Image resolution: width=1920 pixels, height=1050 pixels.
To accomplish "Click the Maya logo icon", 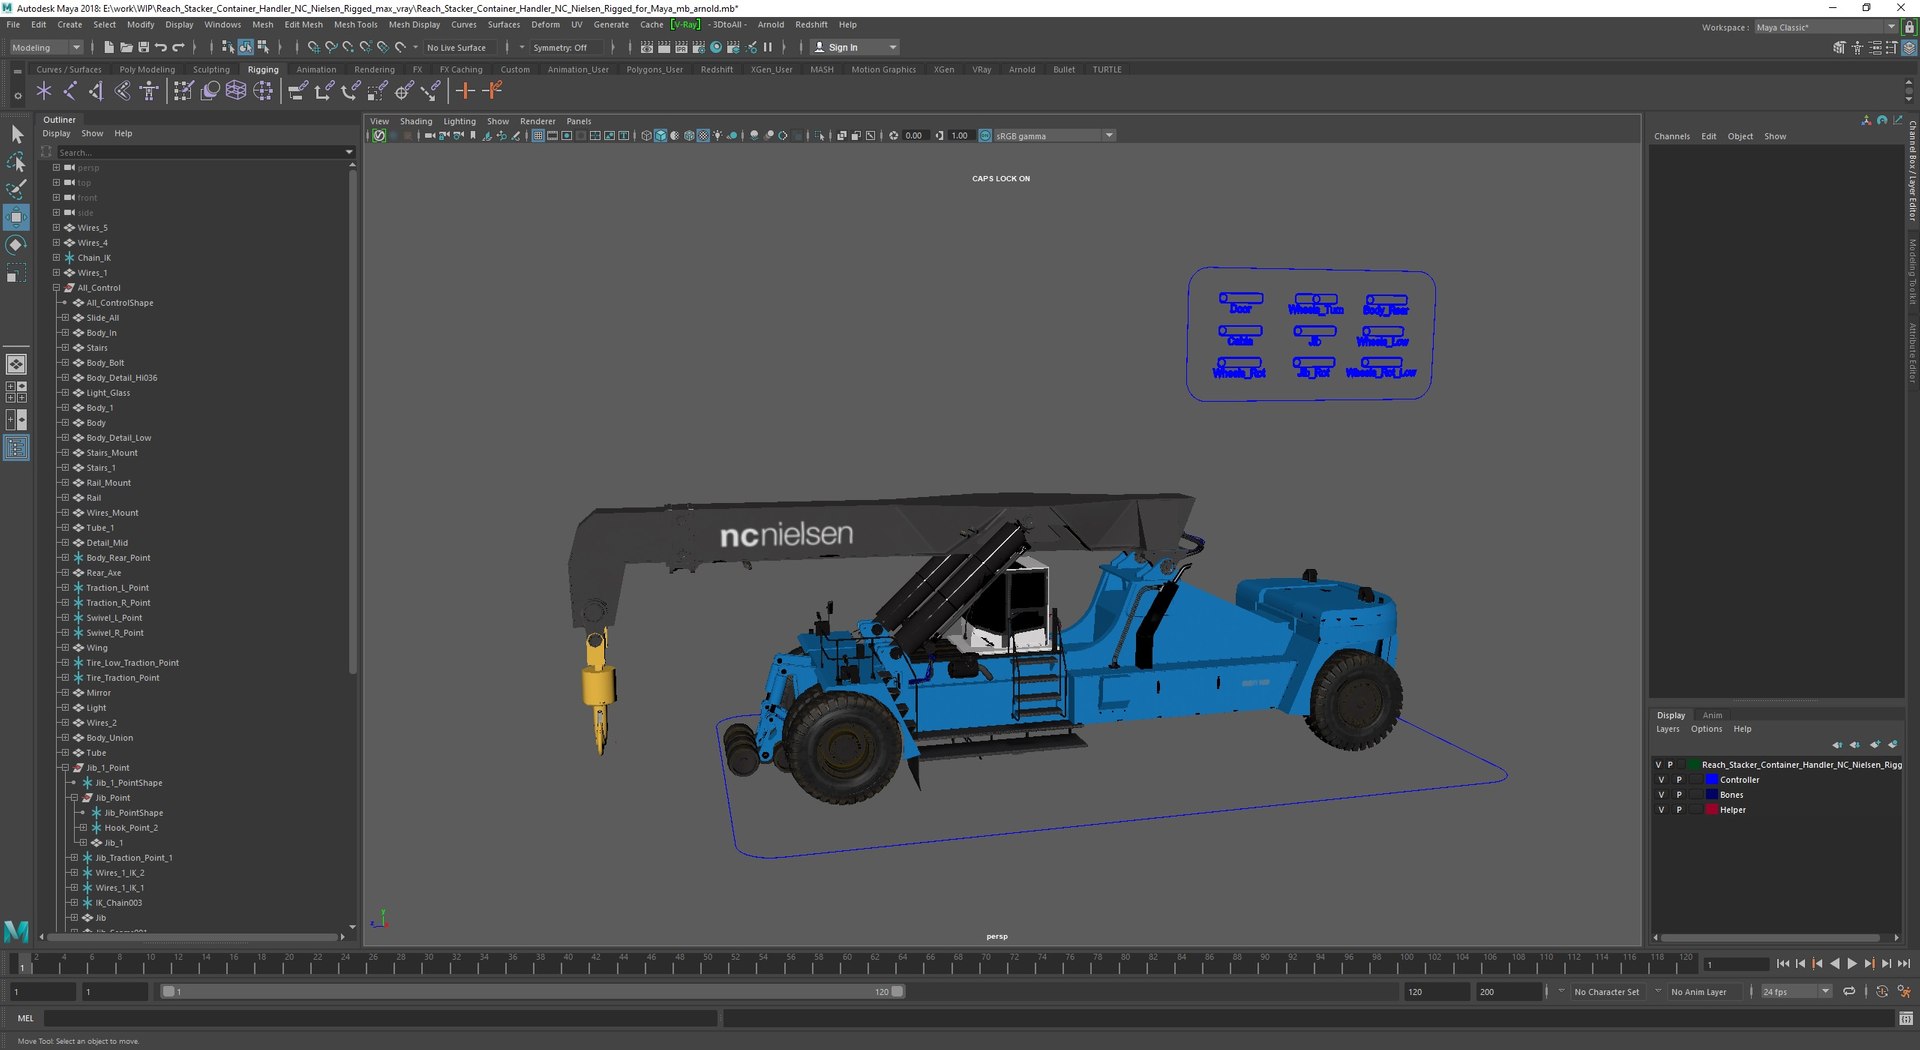I will (16, 931).
